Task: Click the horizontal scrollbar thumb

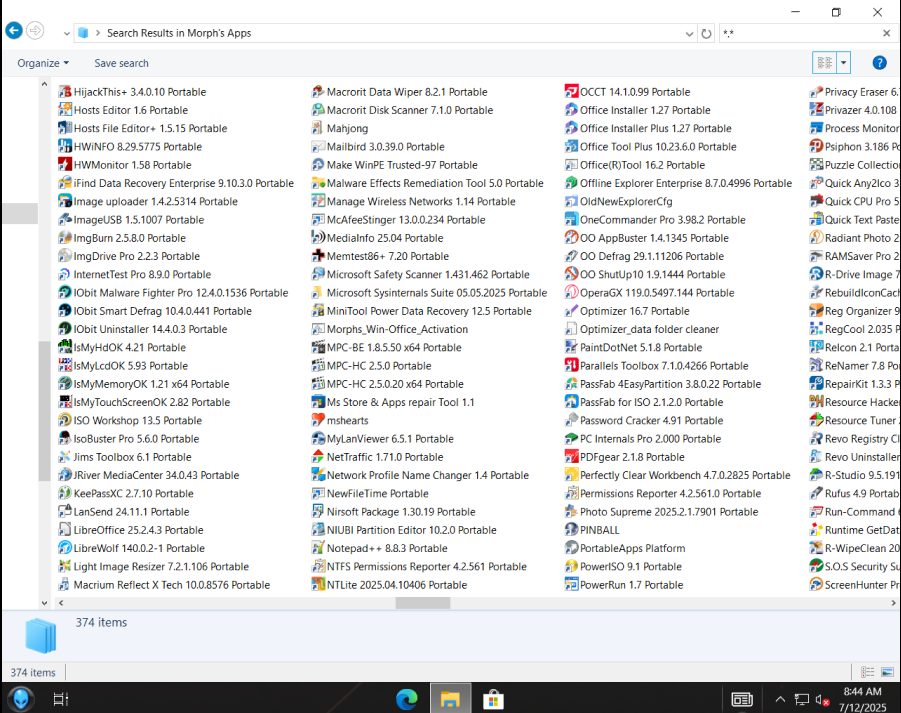Action: pyautogui.click(x=423, y=603)
